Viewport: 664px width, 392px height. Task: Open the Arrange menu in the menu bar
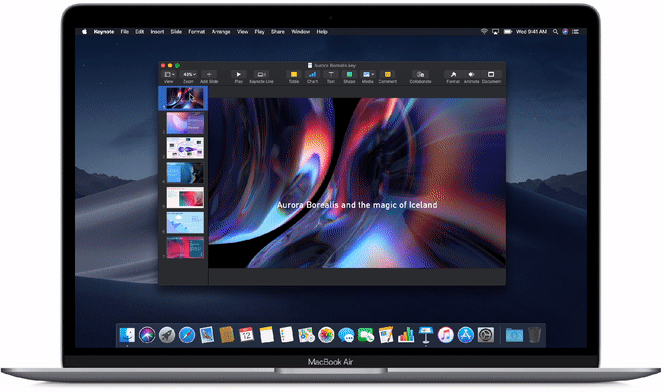221,32
